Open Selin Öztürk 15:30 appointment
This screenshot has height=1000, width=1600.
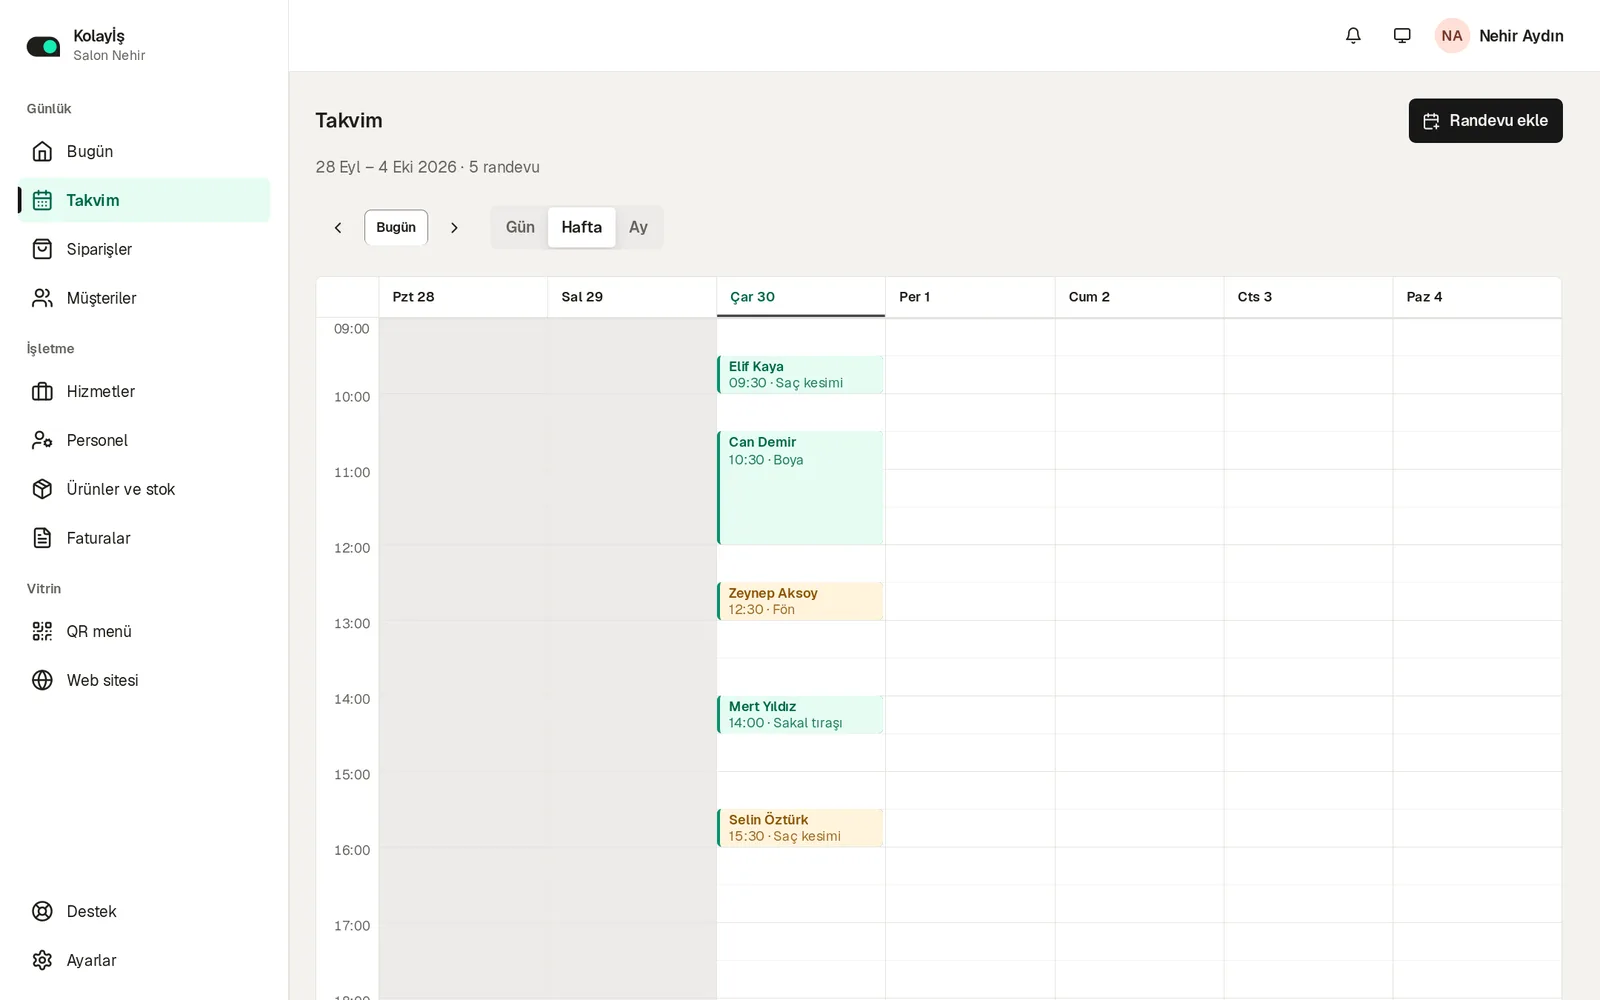[x=800, y=828]
